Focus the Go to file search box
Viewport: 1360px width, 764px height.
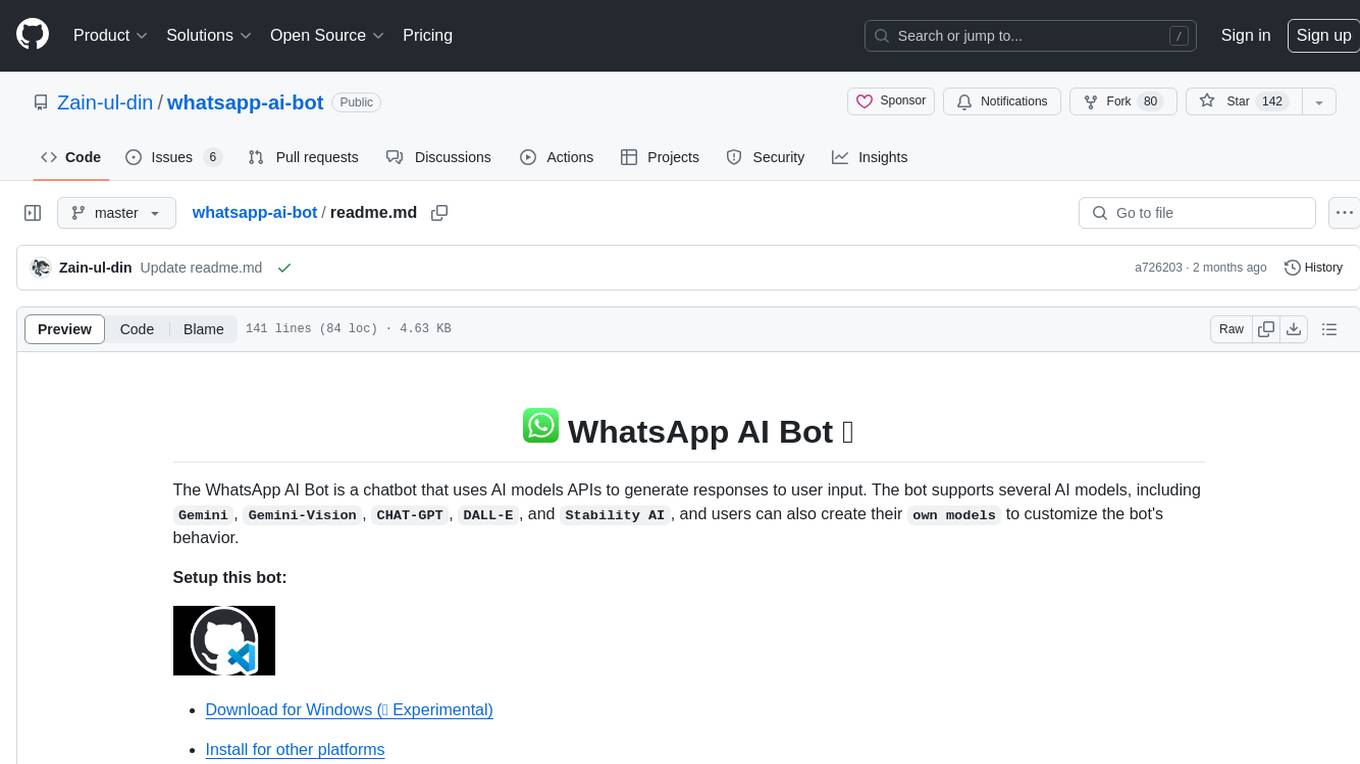[1197, 213]
